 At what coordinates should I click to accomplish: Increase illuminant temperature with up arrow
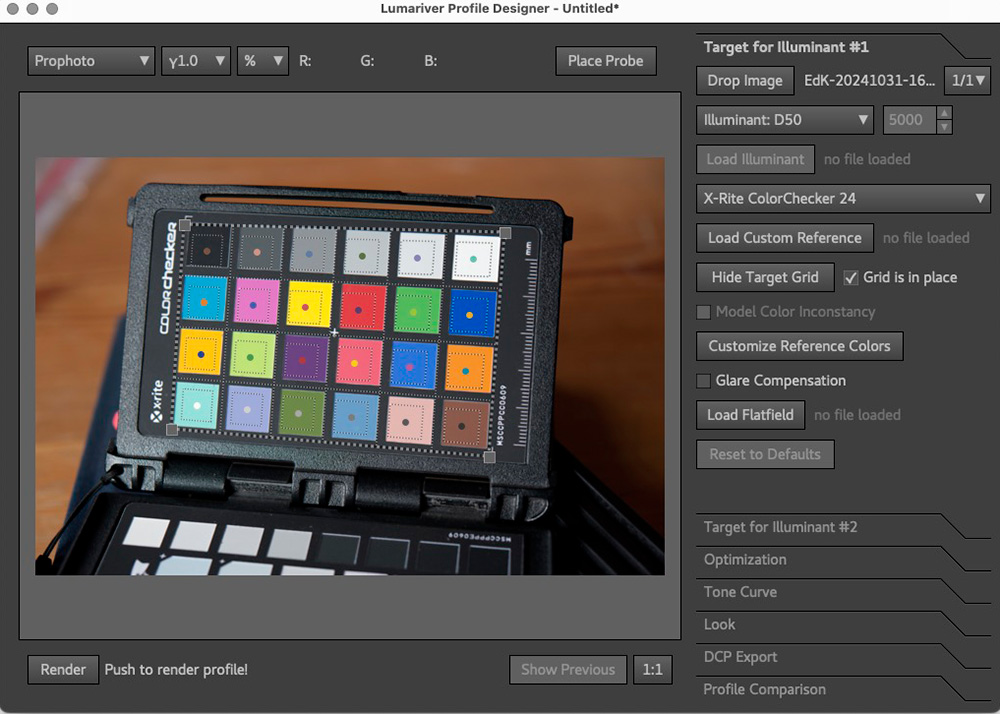click(x=943, y=114)
